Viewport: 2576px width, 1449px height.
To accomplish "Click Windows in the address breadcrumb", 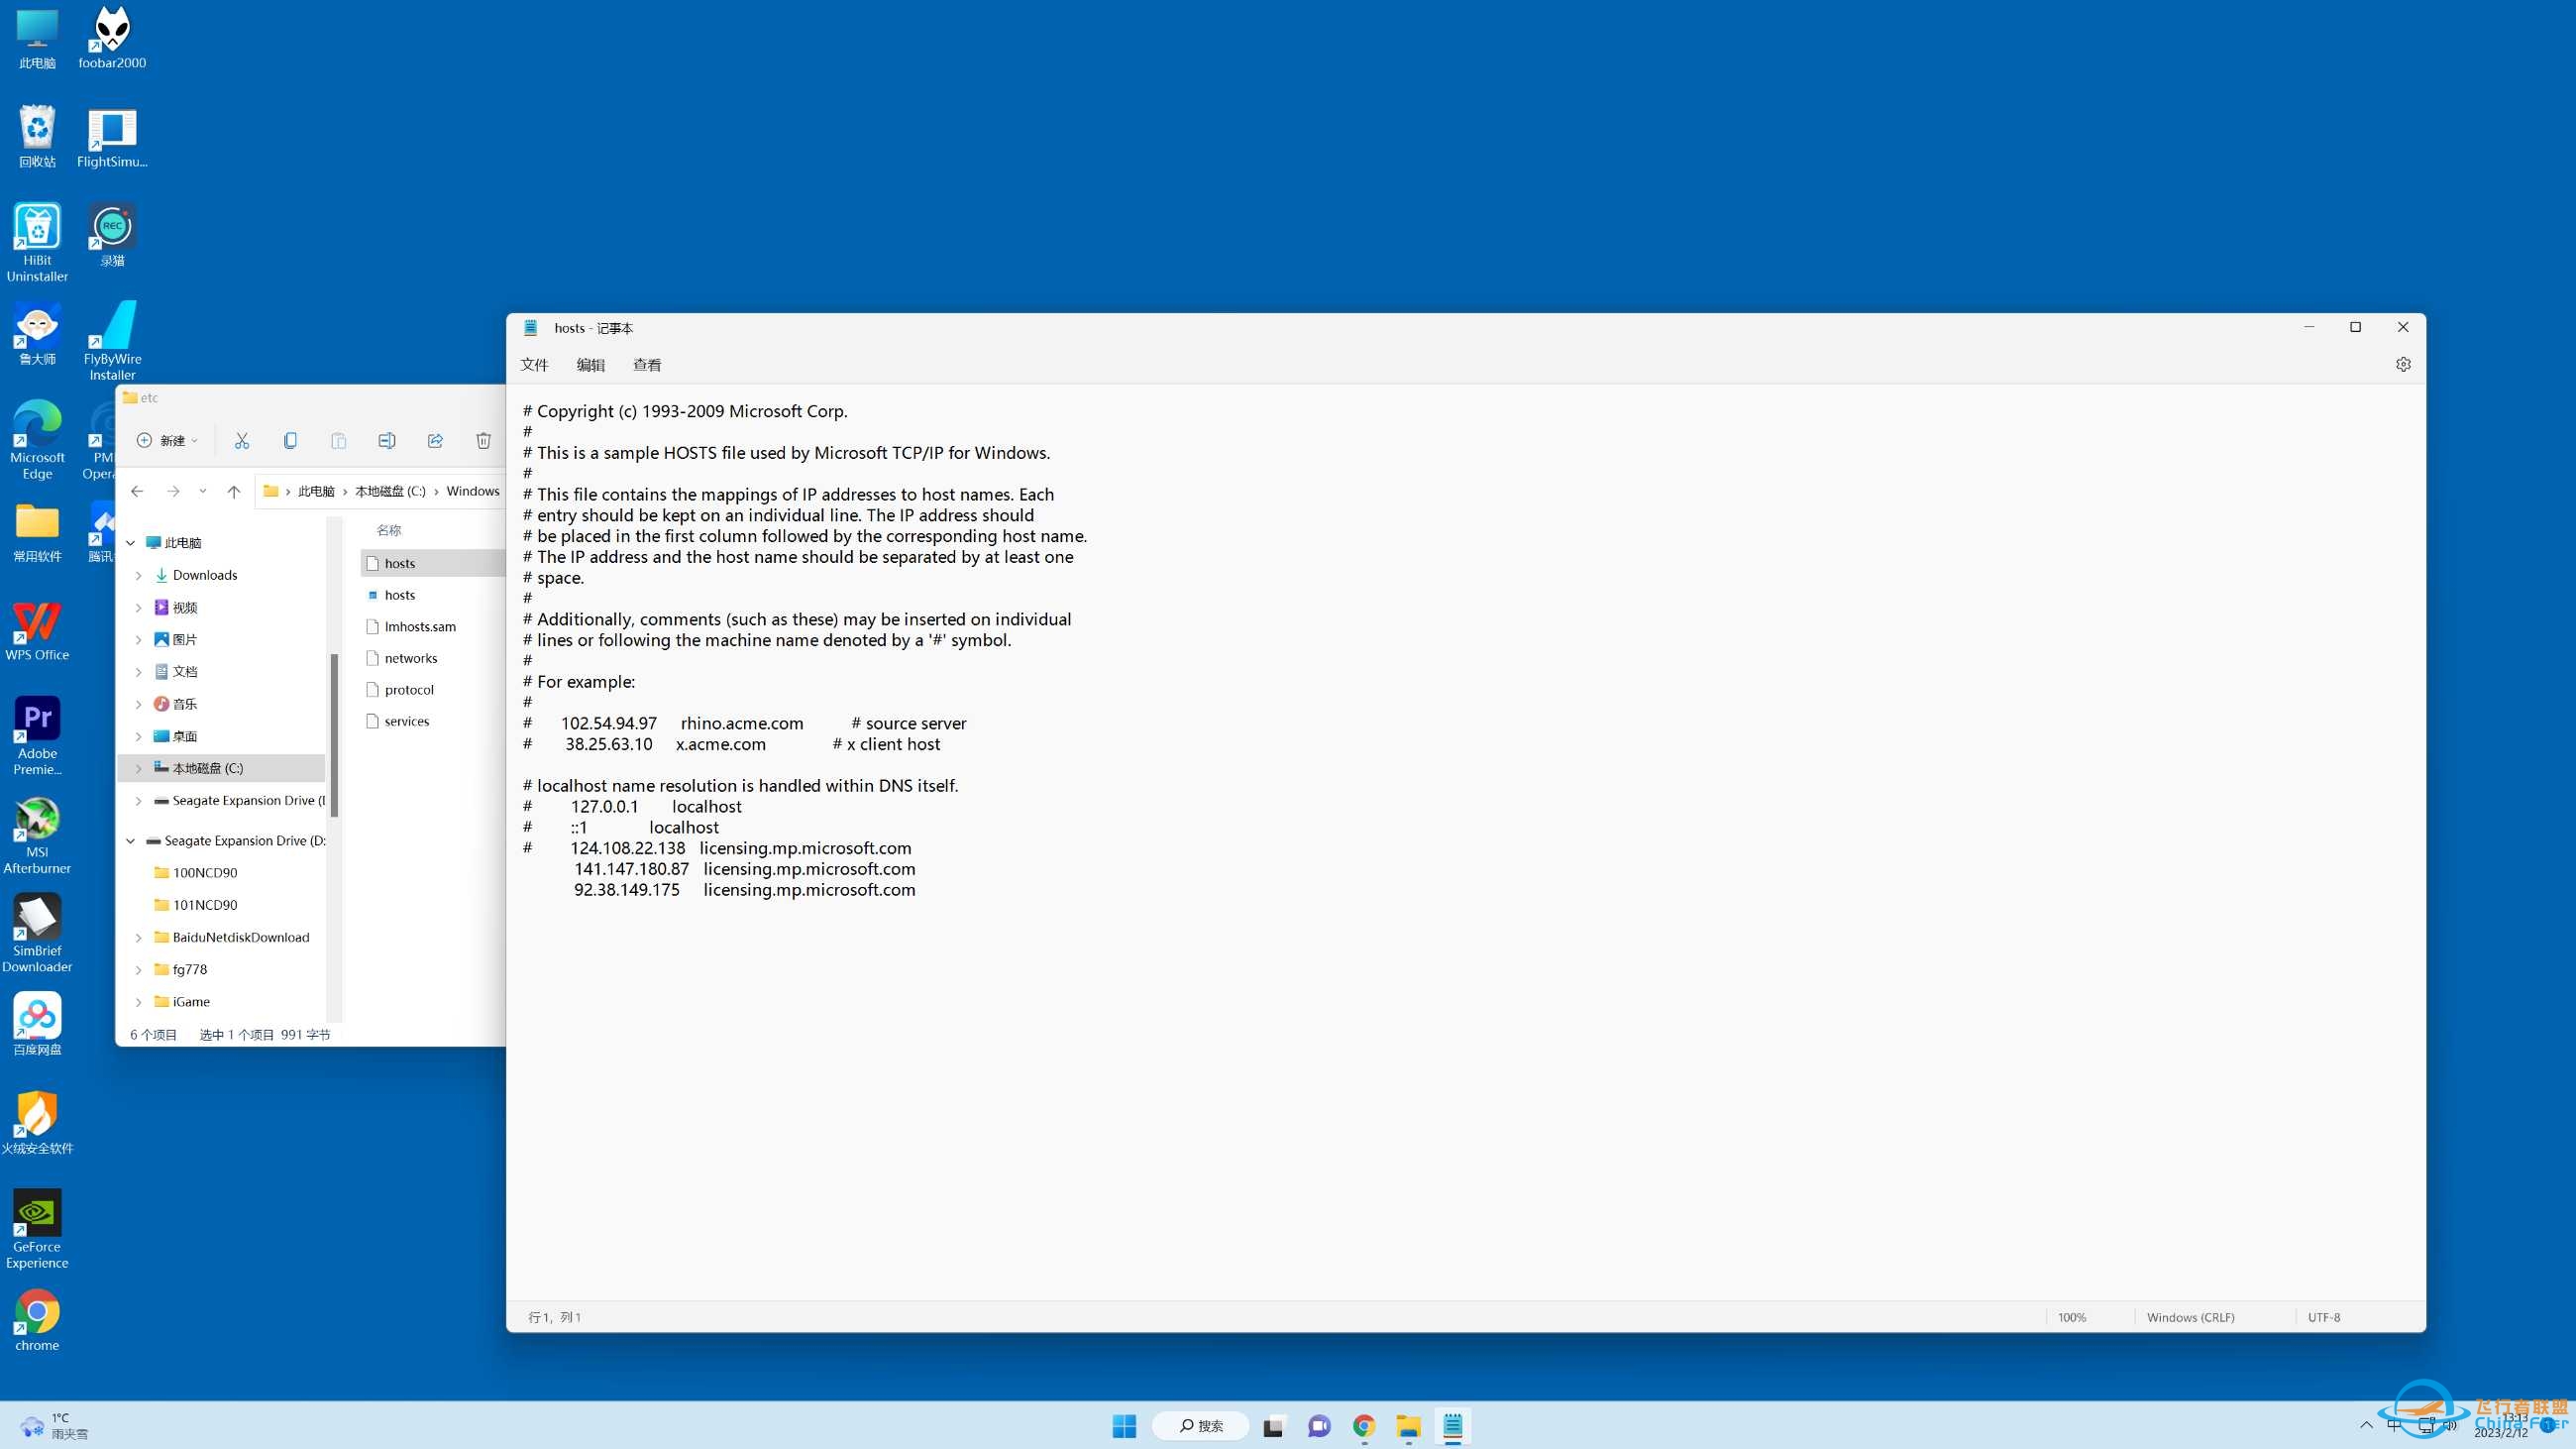I will (473, 491).
